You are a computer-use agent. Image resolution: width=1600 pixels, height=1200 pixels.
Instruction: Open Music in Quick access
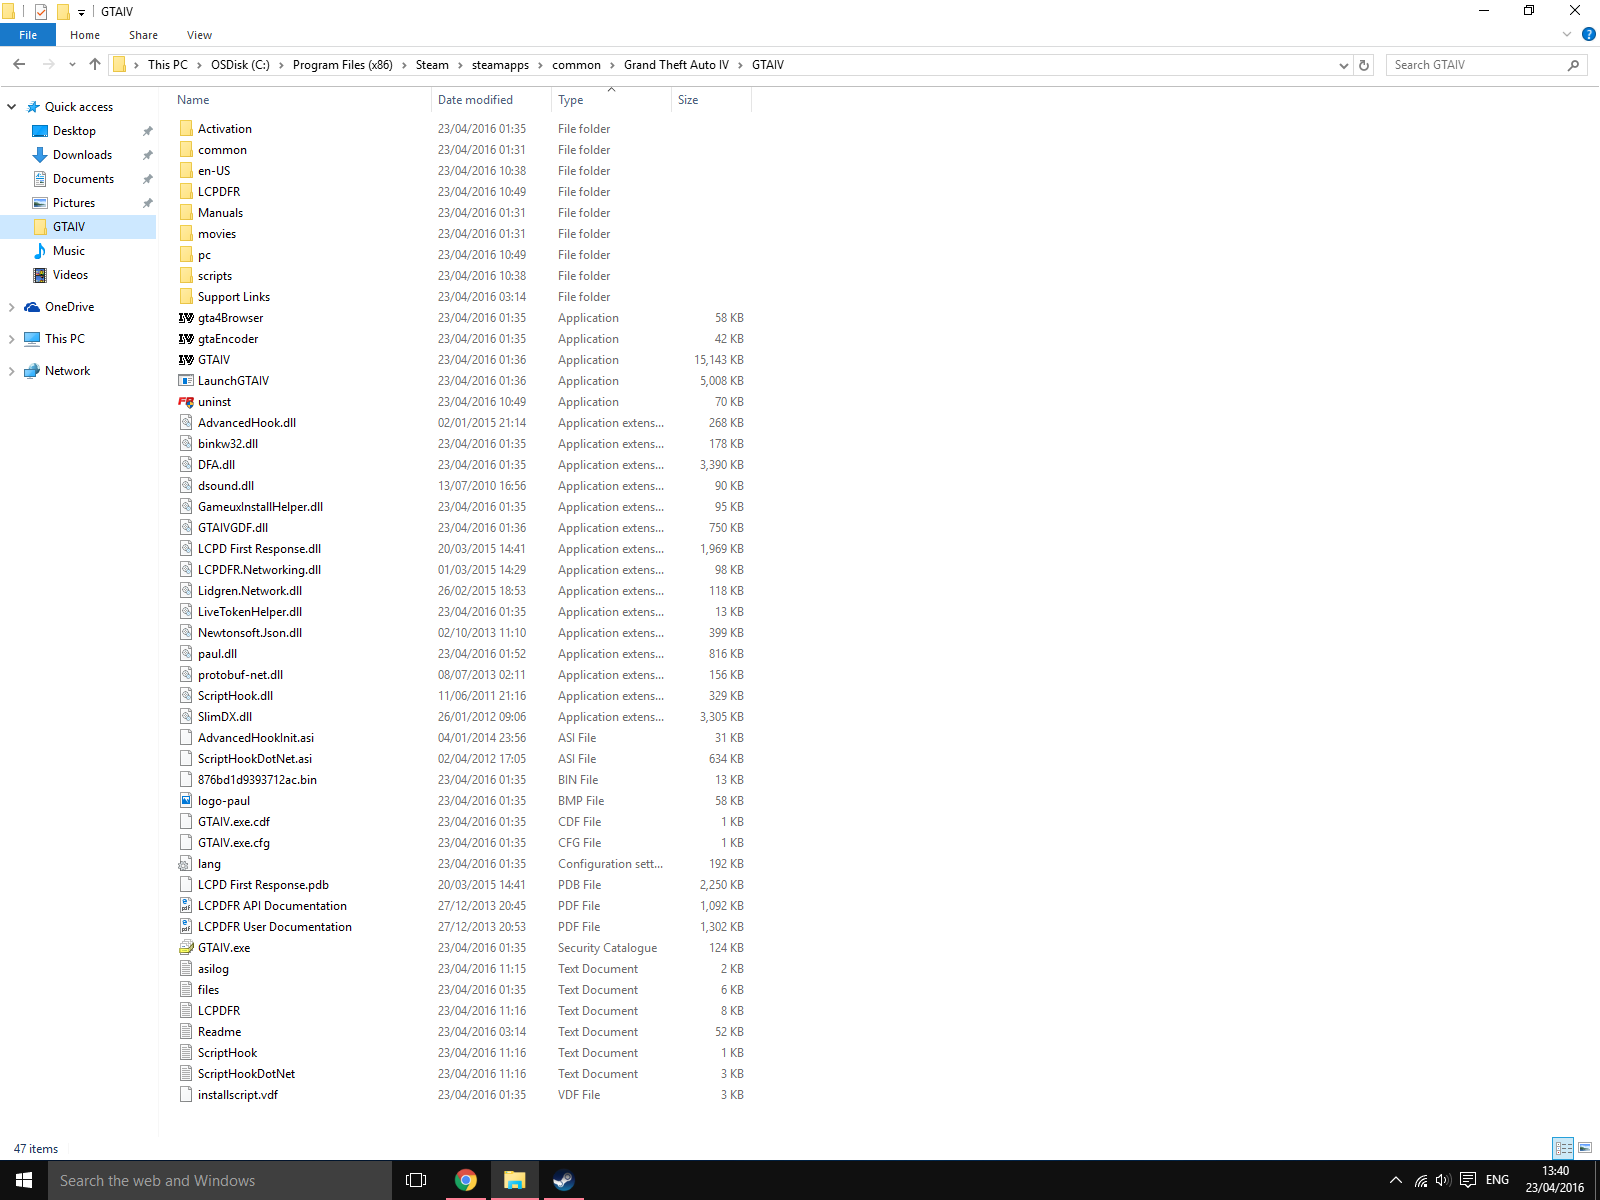pos(68,251)
